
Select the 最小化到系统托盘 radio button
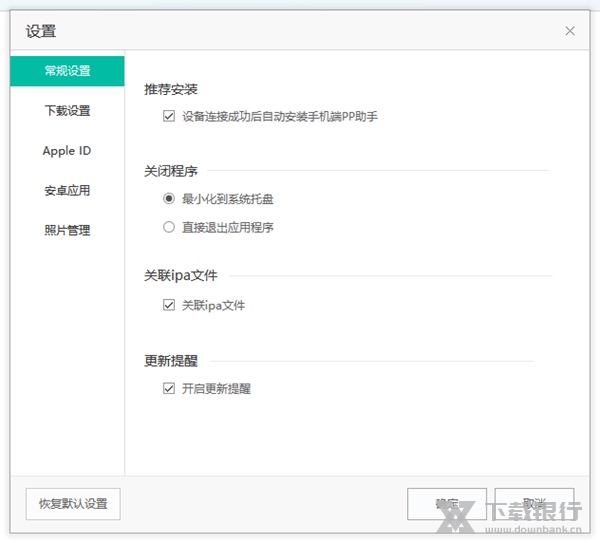tap(169, 199)
